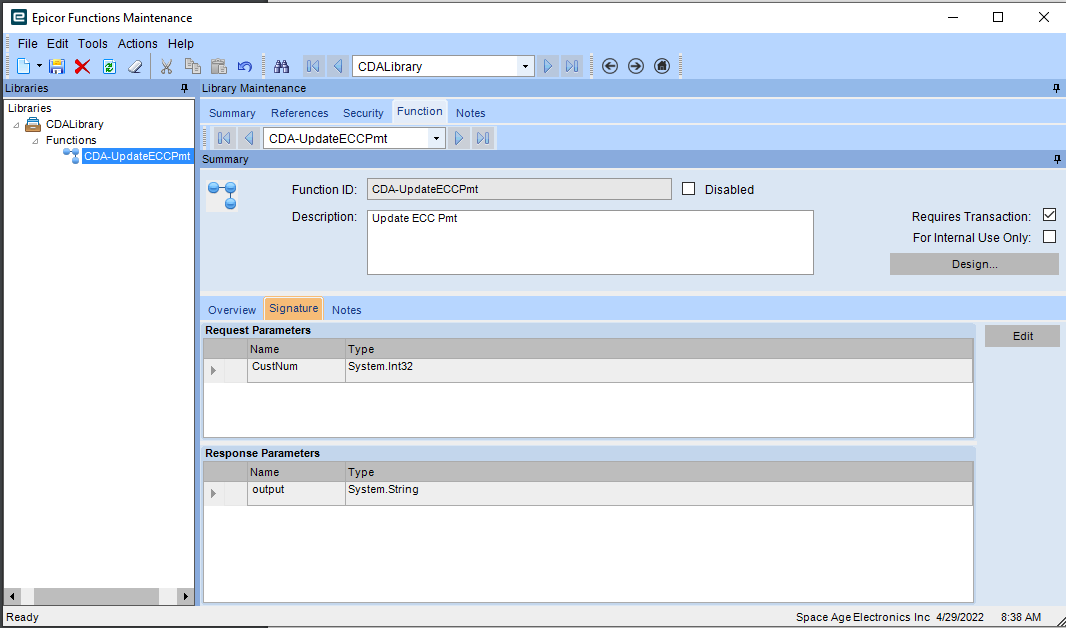The image size is (1066, 628).
Task: Switch to the Overview sub-tab
Action: [232, 310]
